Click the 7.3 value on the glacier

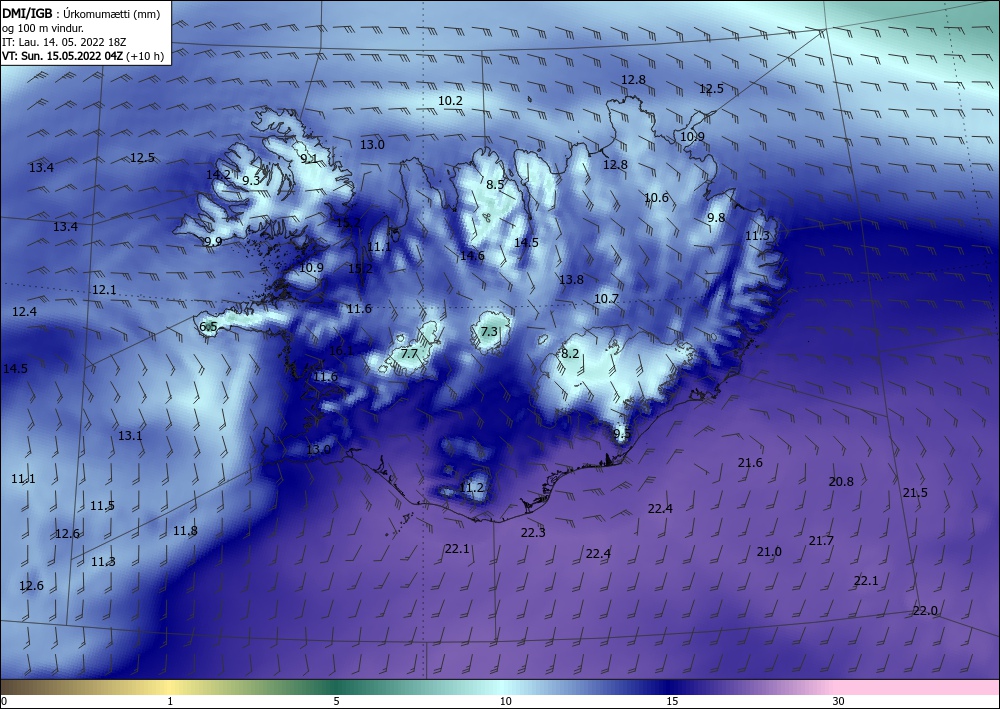[489, 332]
